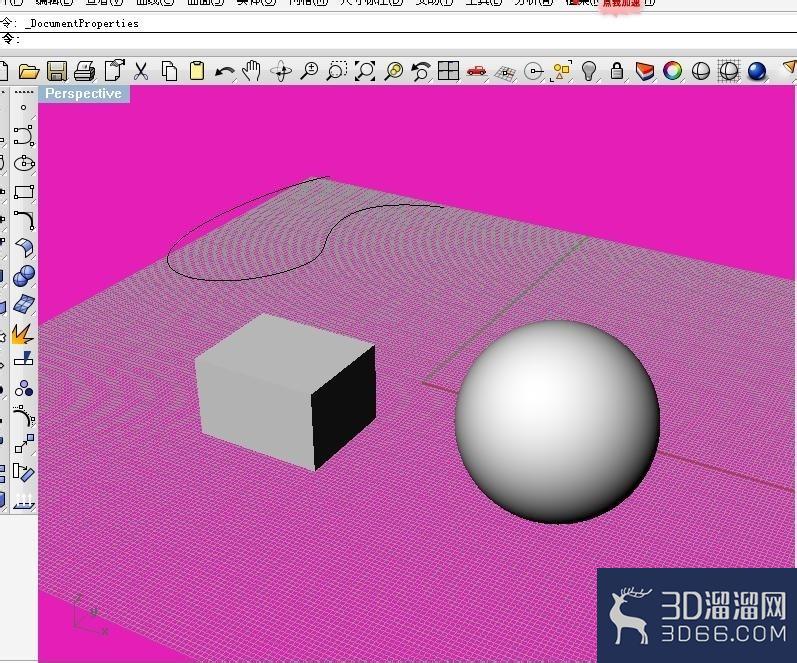This screenshot has width=797, height=663.
Task: Click the padlock lock objects icon
Action: (x=617, y=71)
